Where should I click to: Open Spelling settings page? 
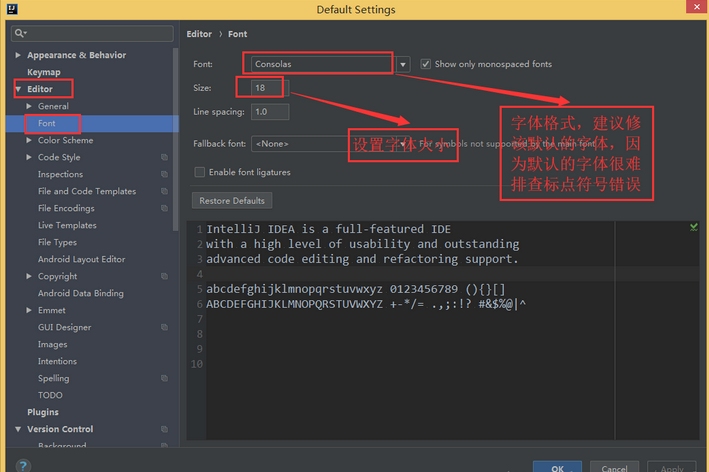54,378
